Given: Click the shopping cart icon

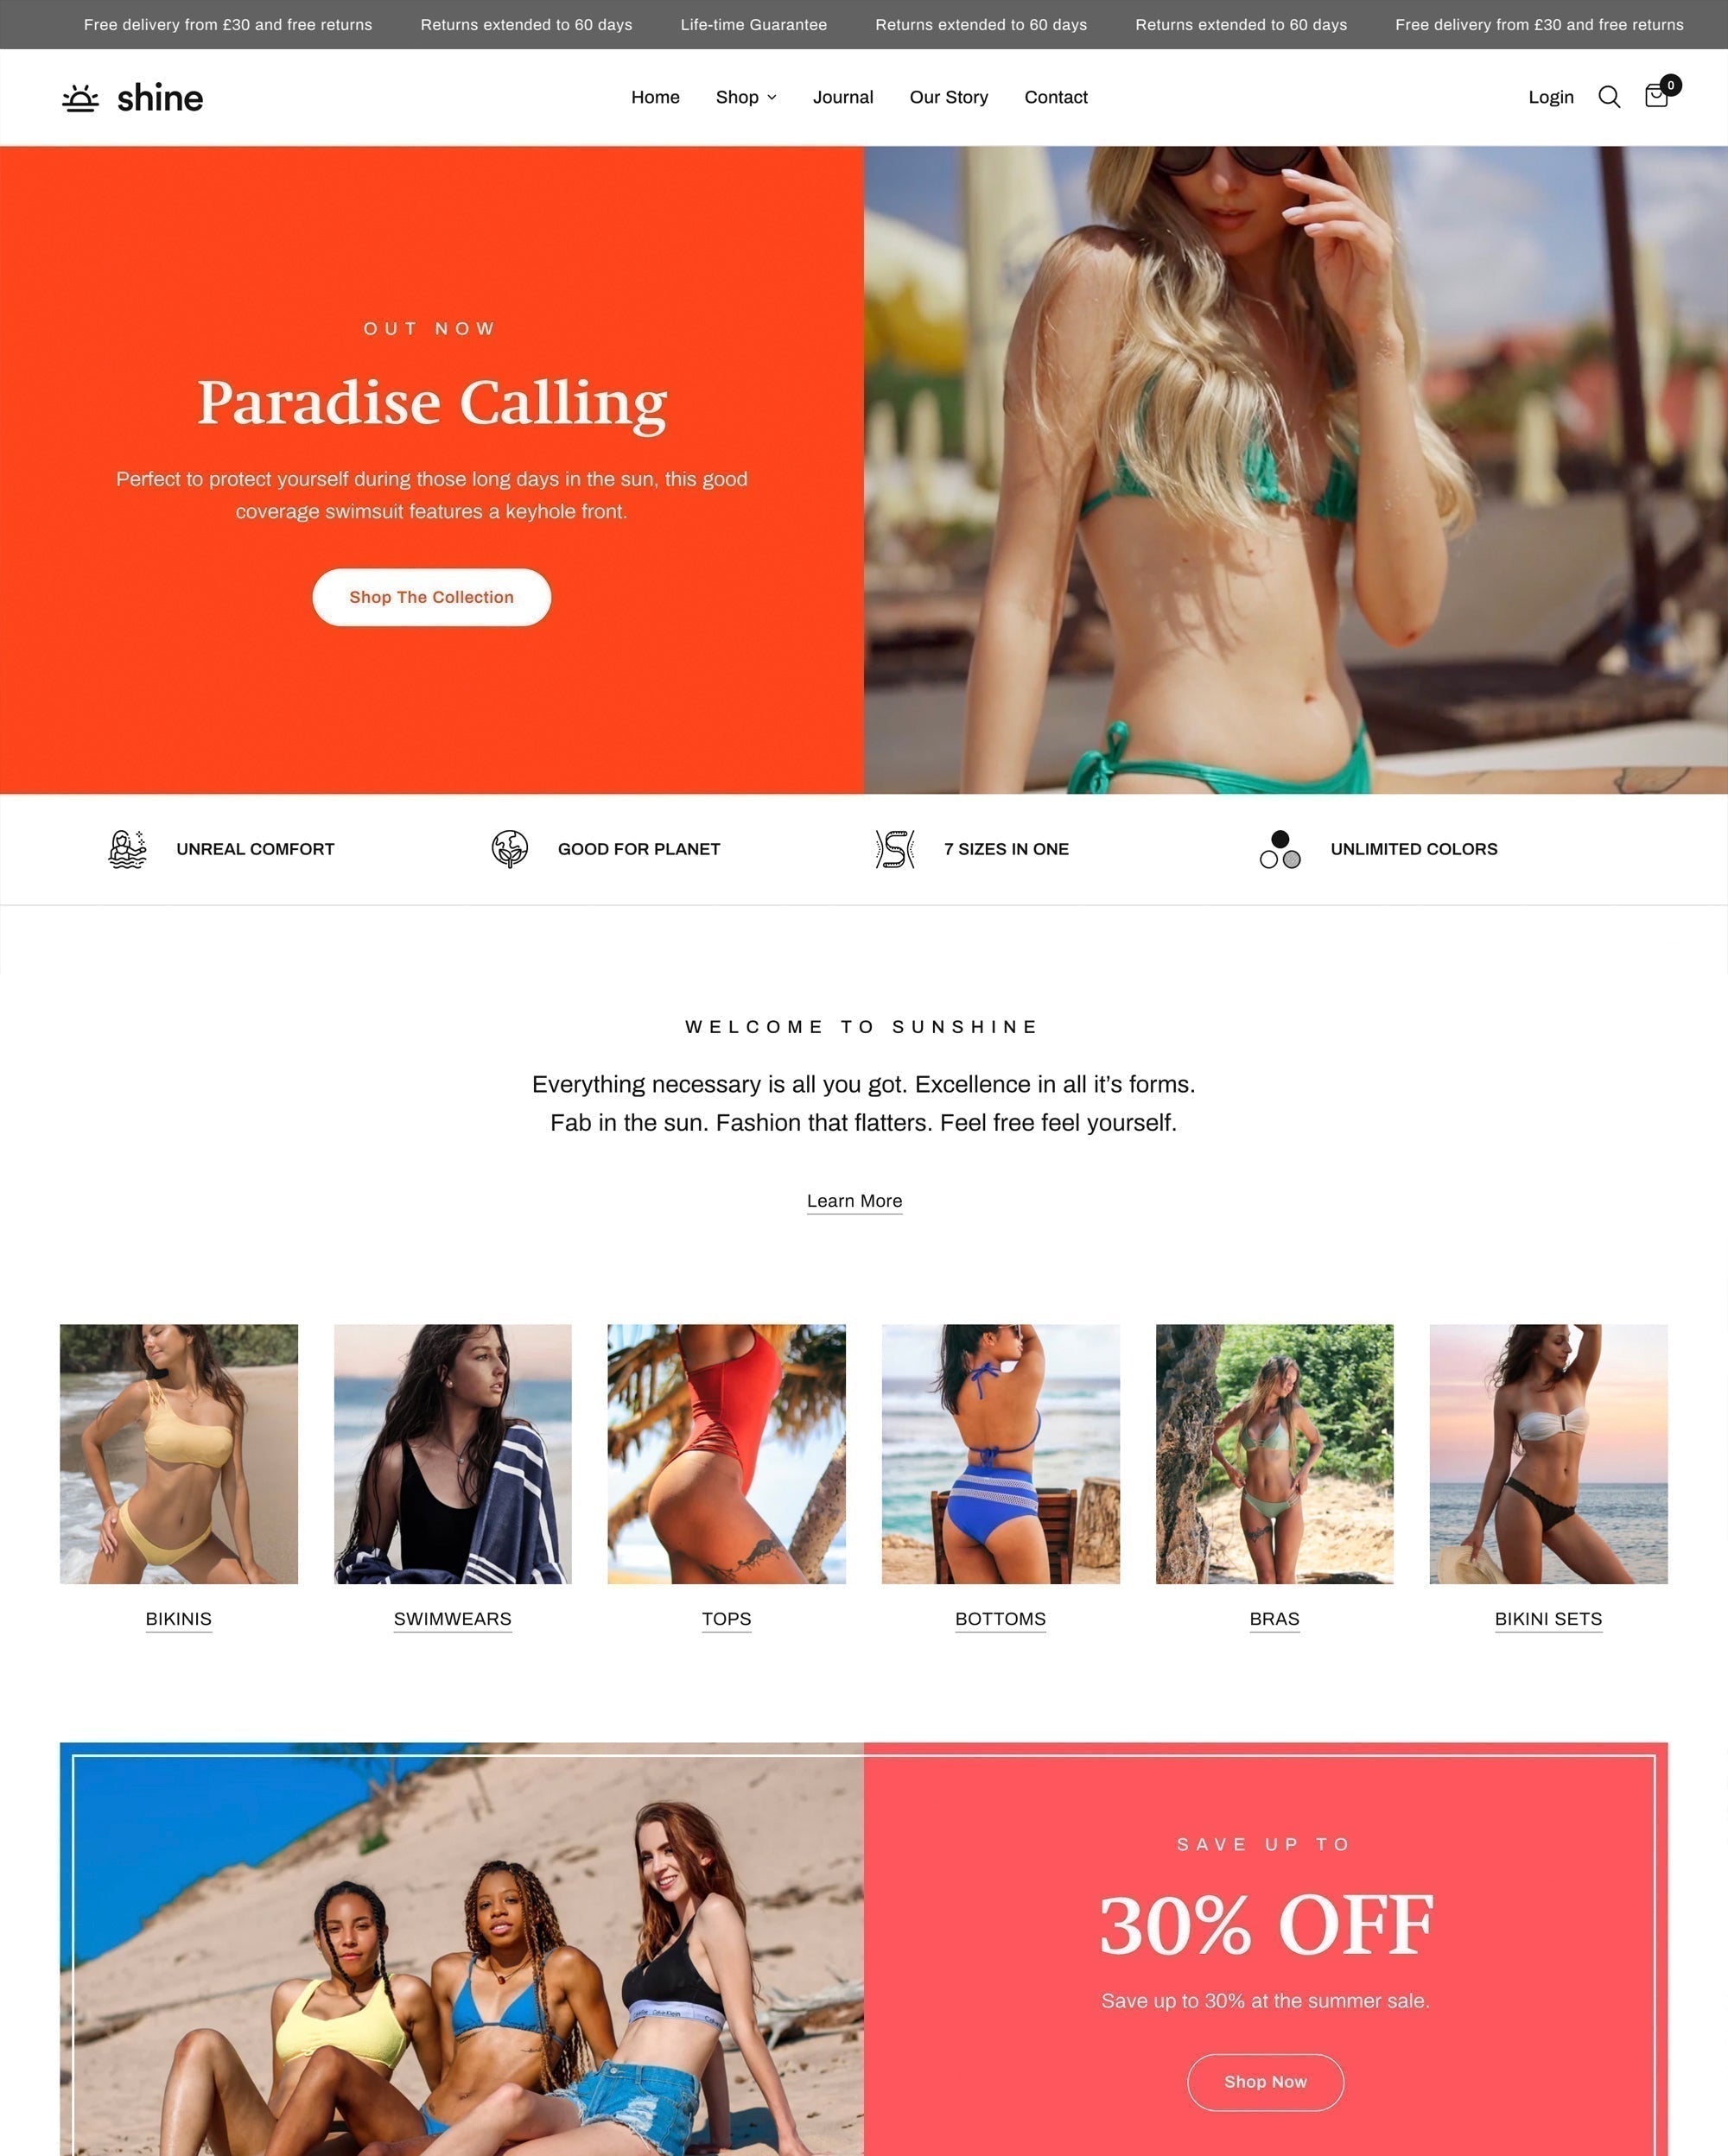Looking at the screenshot, I should pyautogui.click(x=1655, y=97).
